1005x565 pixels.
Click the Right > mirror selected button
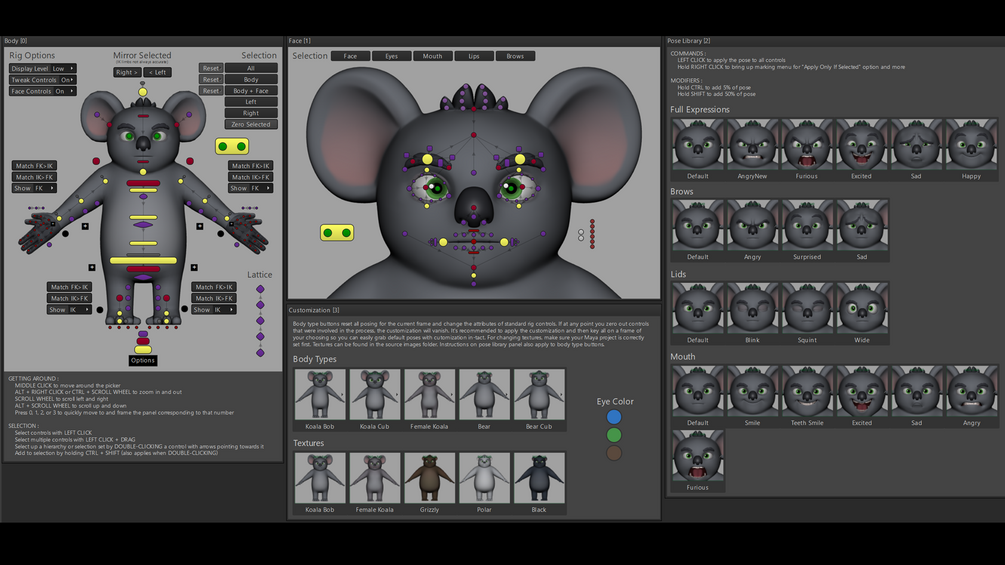coord(127,72)
